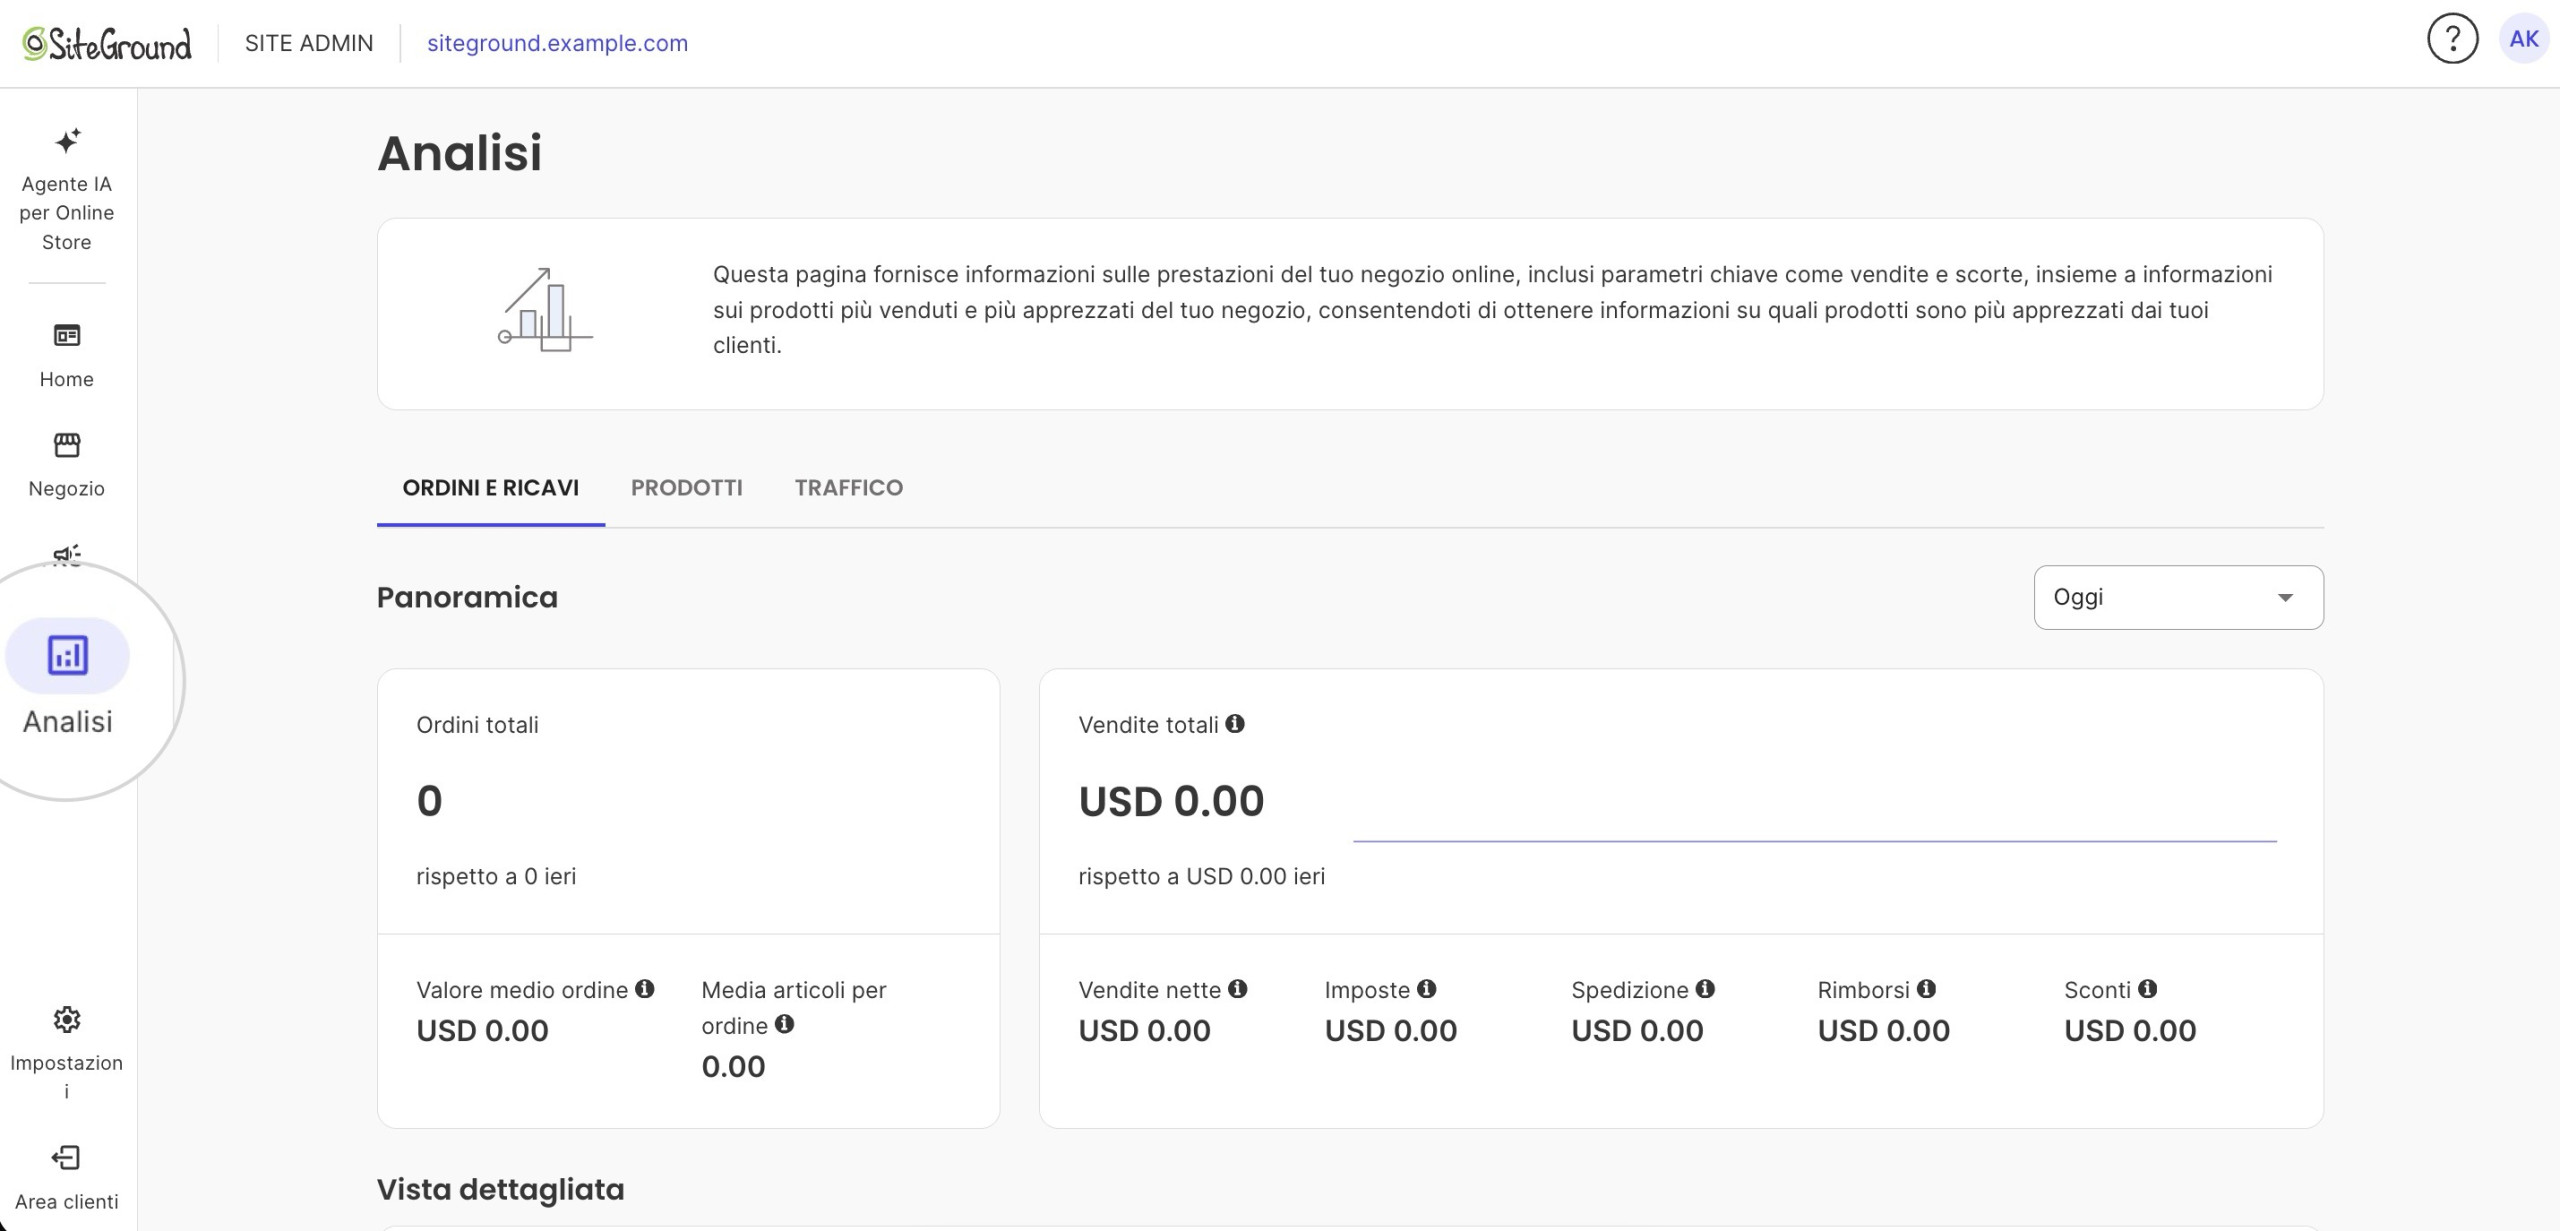2560x1231 pixels.
Task: Click the Ordini totali label
Action: point(477,725)
